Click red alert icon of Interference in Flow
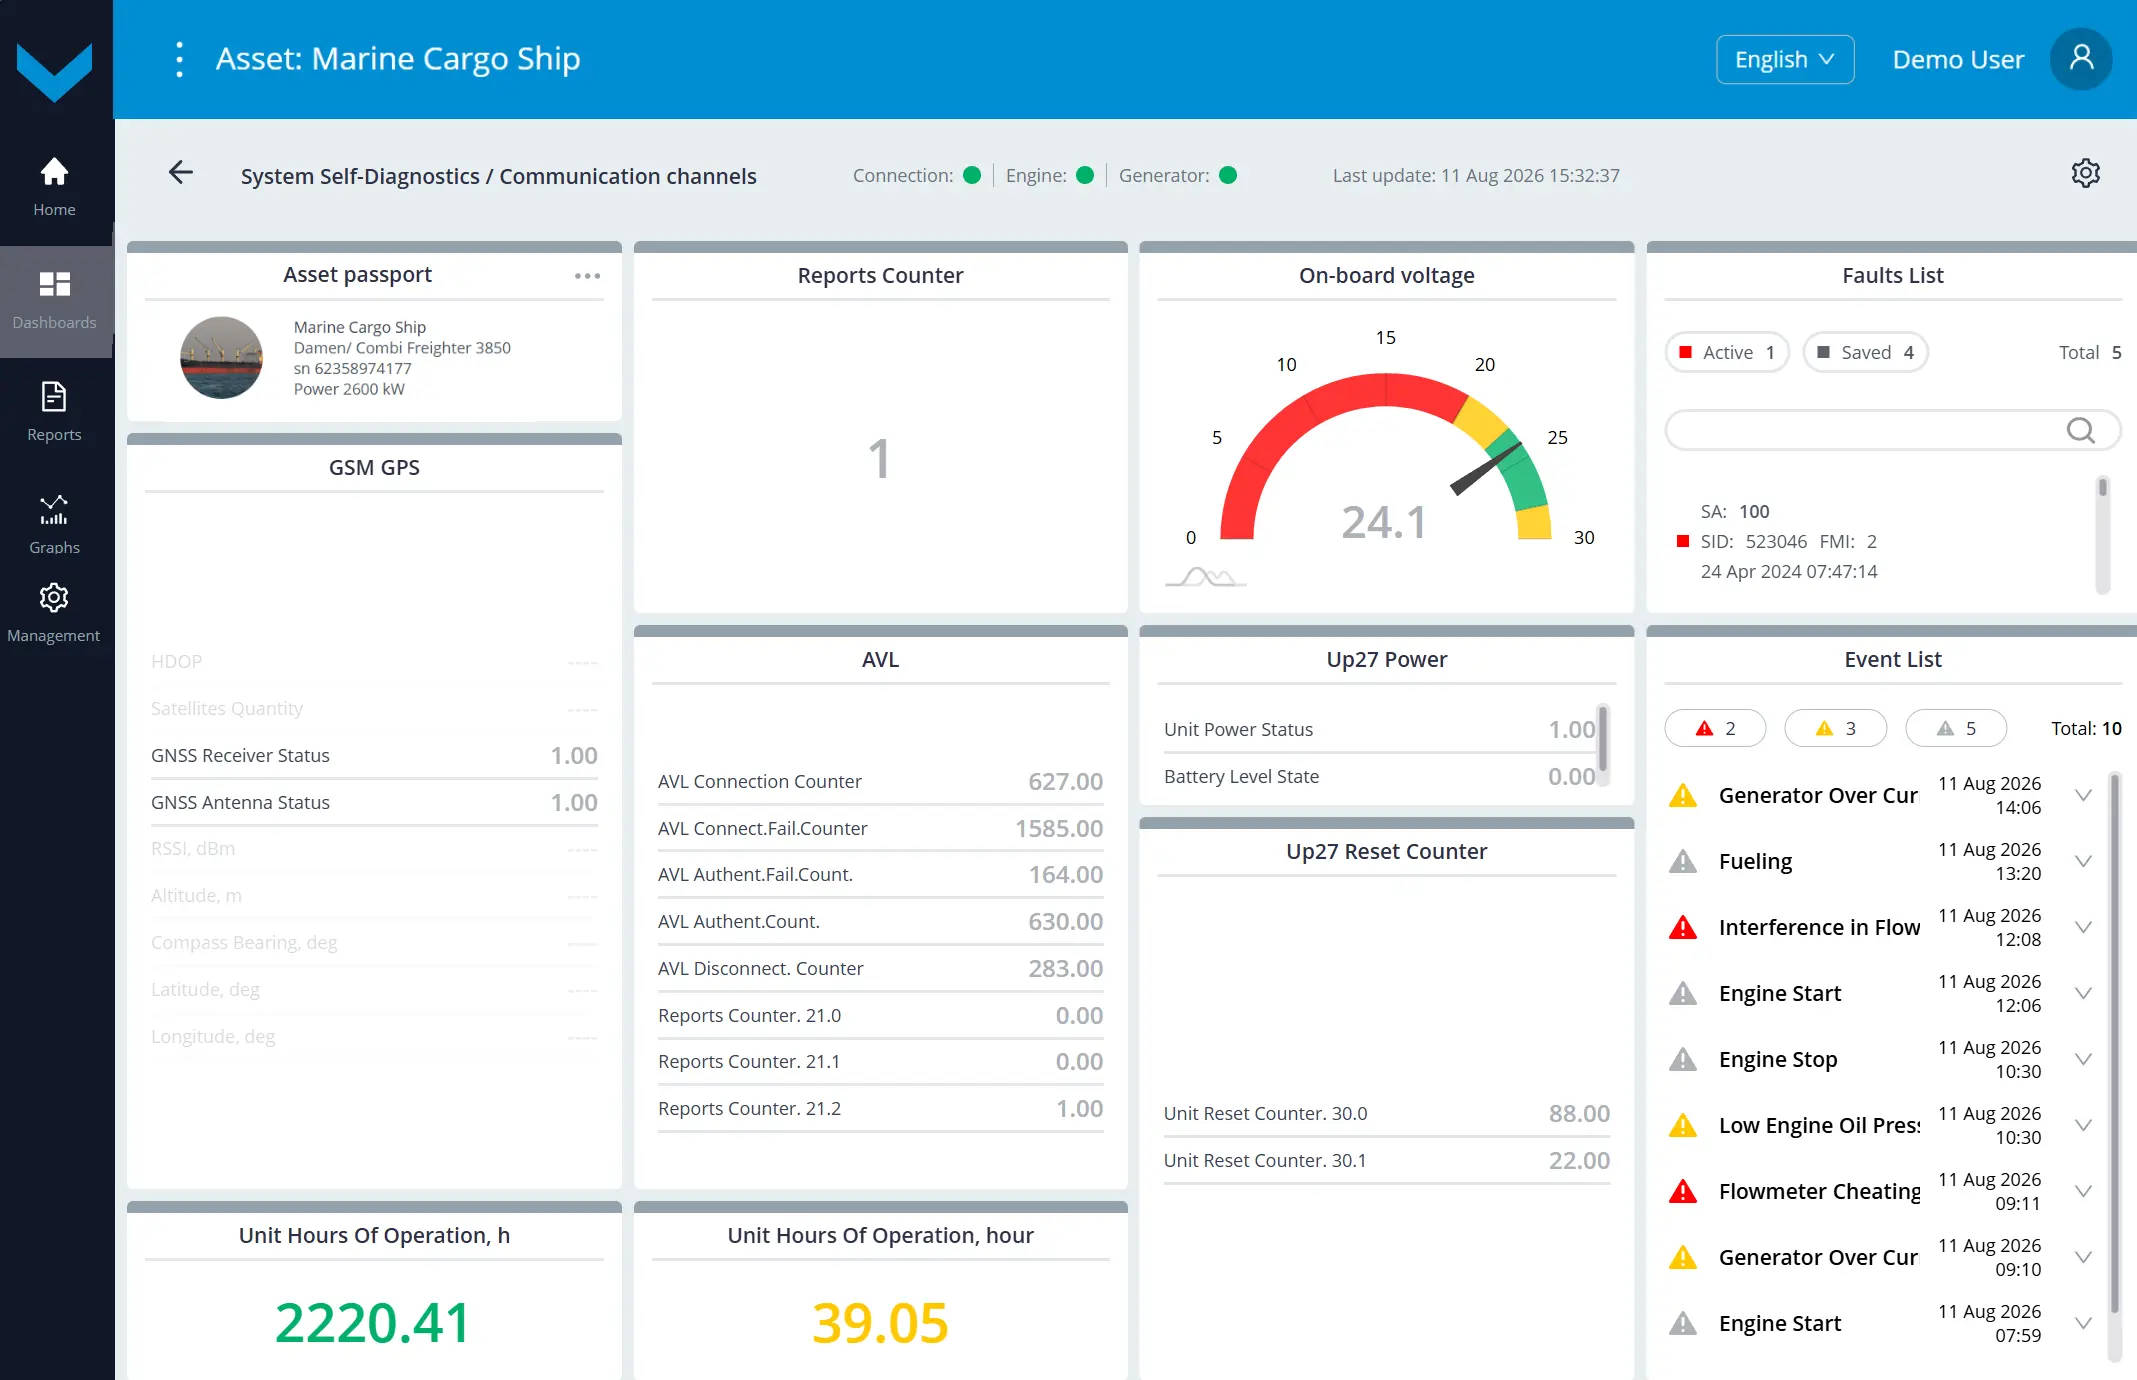2137x1380 pixels. click(x=1683, y=927)
